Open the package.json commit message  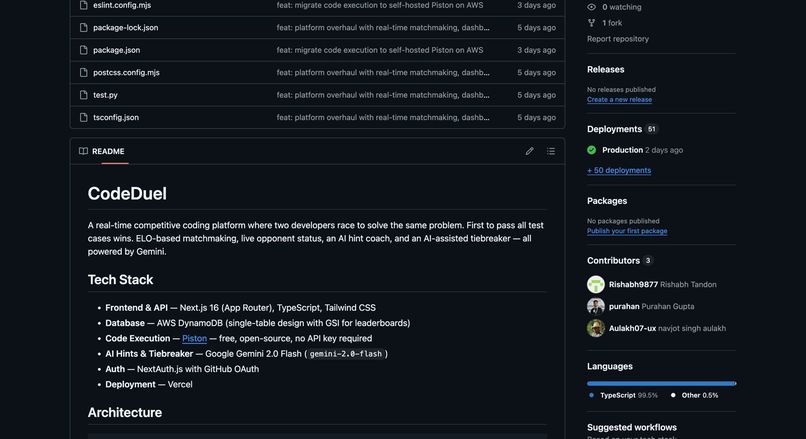coord(380,50)
